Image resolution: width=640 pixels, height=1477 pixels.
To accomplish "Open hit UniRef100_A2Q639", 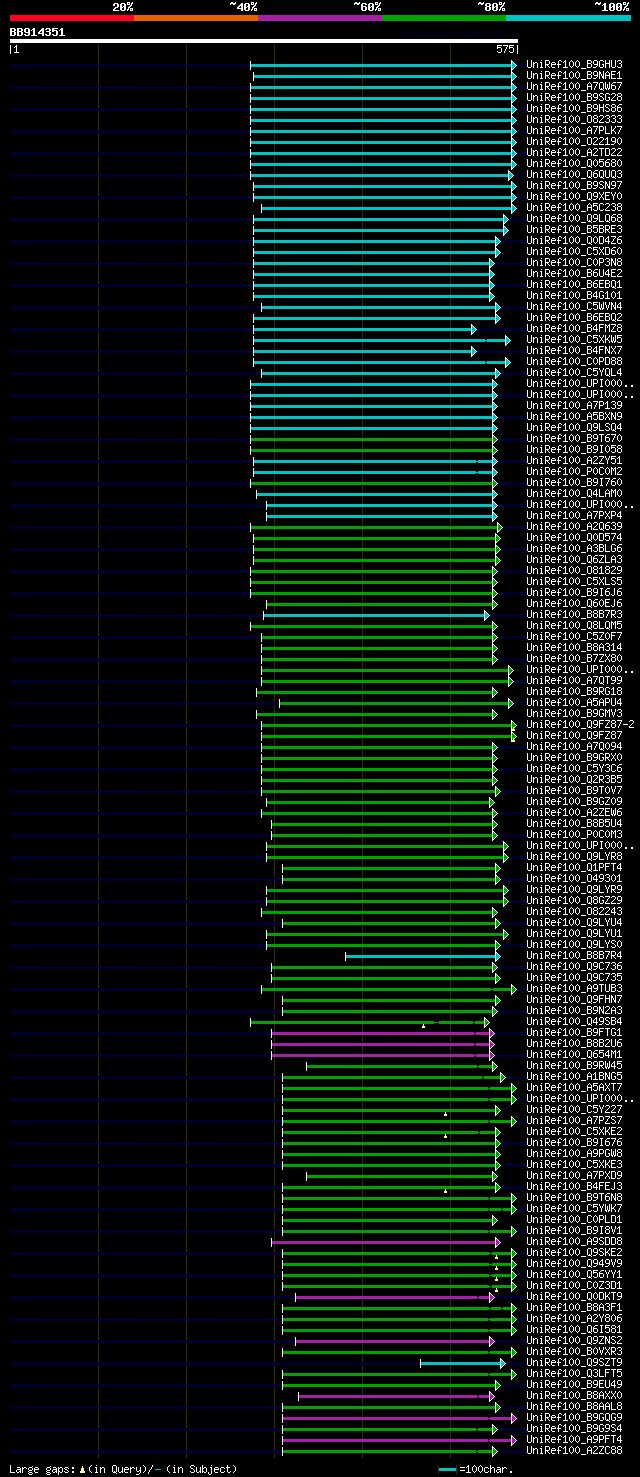I will pos(574,526).
